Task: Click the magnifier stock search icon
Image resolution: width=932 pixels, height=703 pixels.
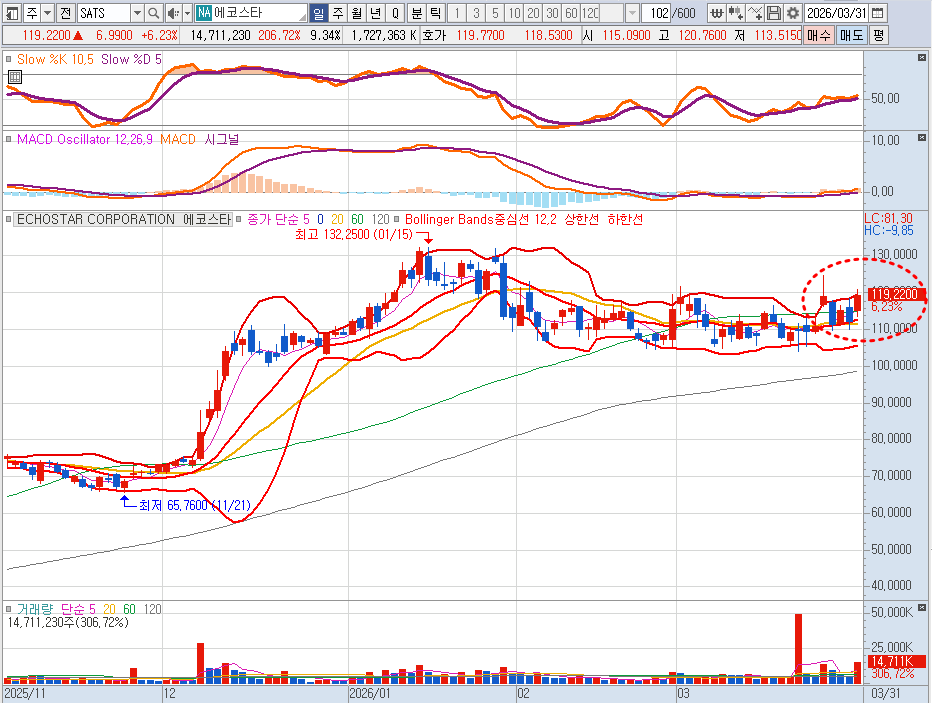Action: (x=153, y=13)
